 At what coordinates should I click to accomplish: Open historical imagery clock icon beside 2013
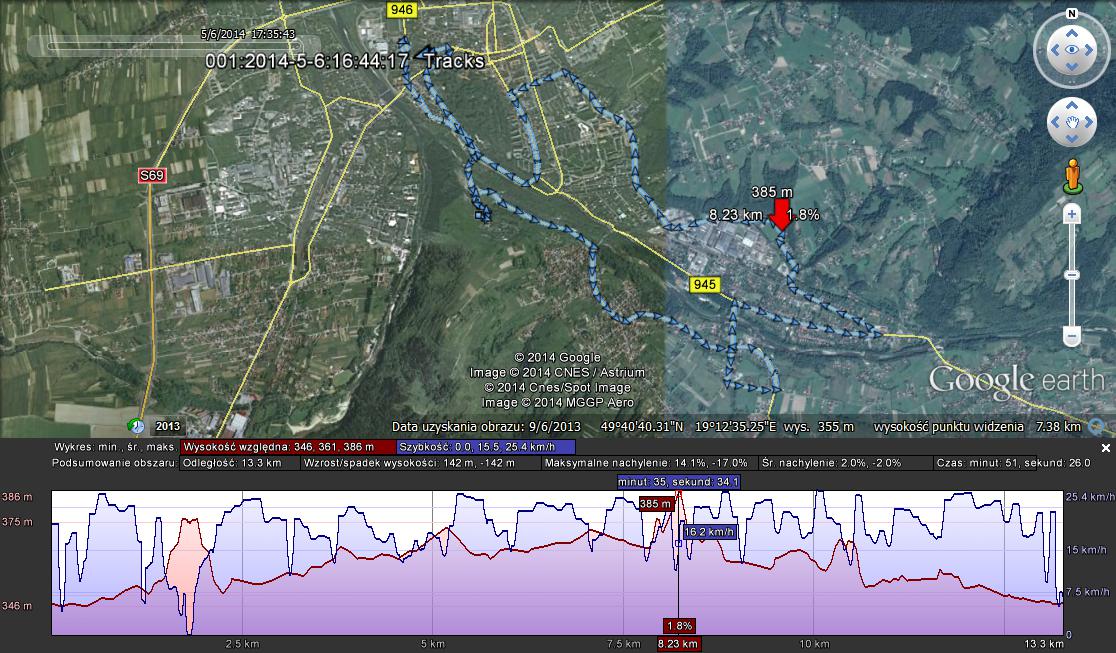click(135, 425)
